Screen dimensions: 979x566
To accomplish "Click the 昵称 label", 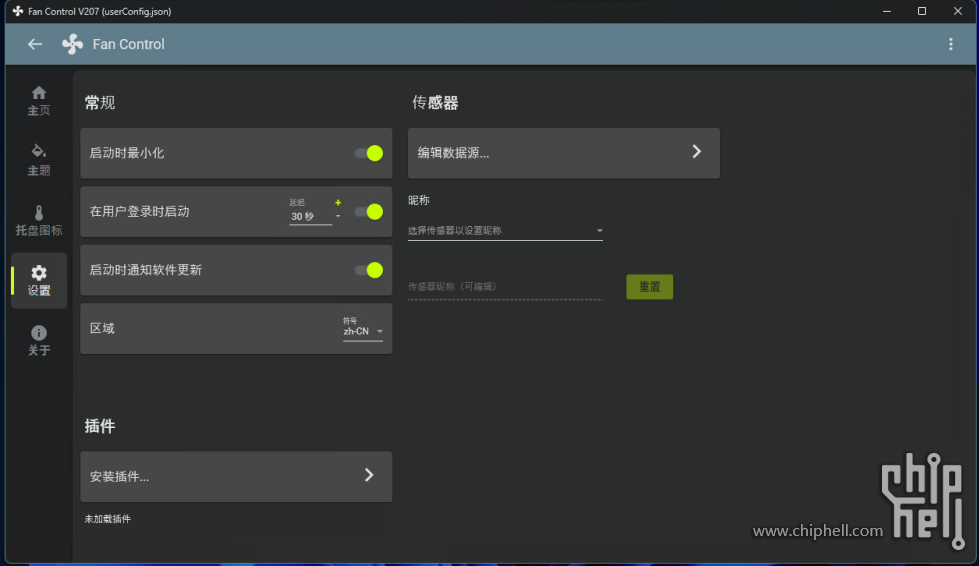I will (419, 200).
